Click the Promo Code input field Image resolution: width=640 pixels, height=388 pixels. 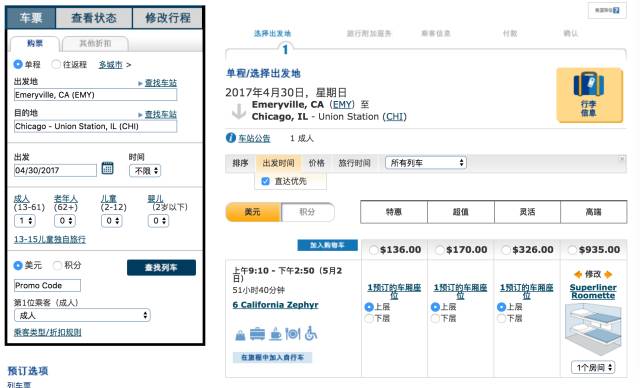(47, 286)
